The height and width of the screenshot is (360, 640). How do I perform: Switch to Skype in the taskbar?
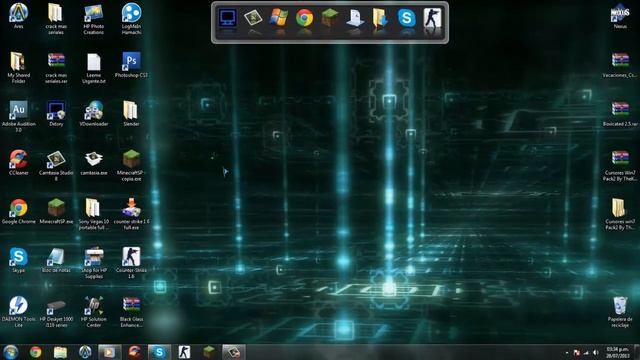point(159,352)
